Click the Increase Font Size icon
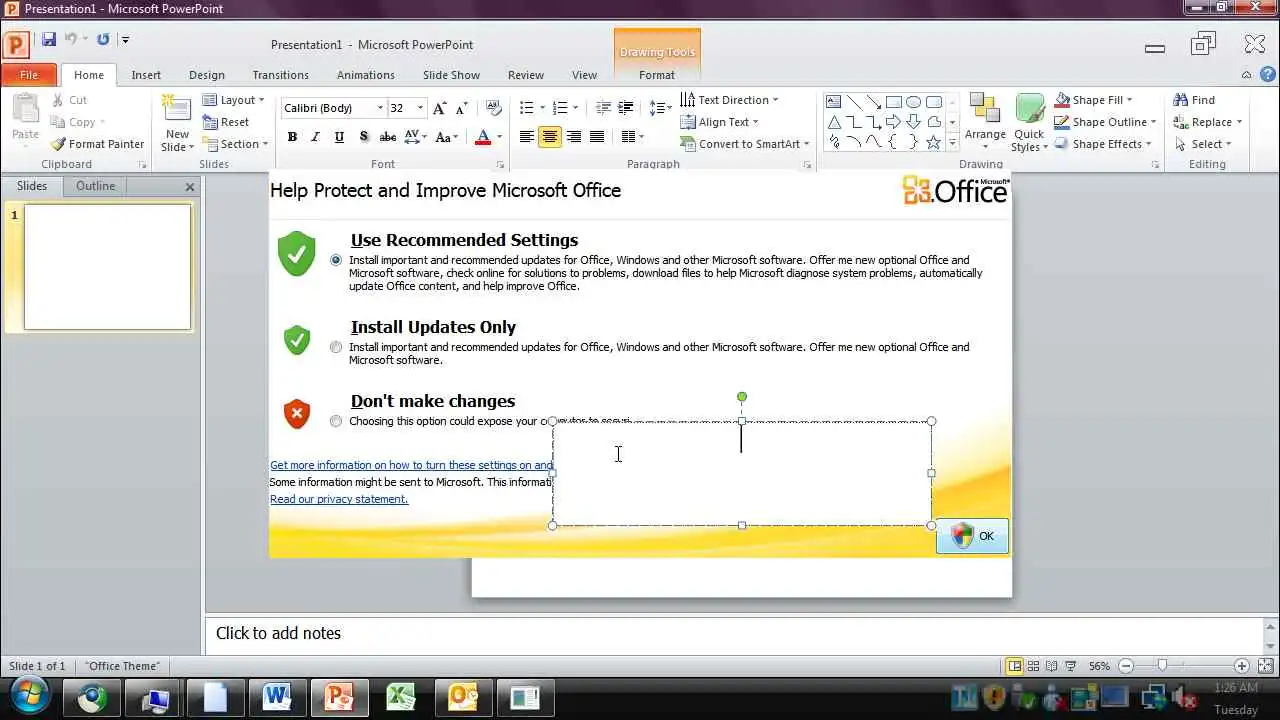This screenshot has width=1280, height=720. [x=439, y=108]
